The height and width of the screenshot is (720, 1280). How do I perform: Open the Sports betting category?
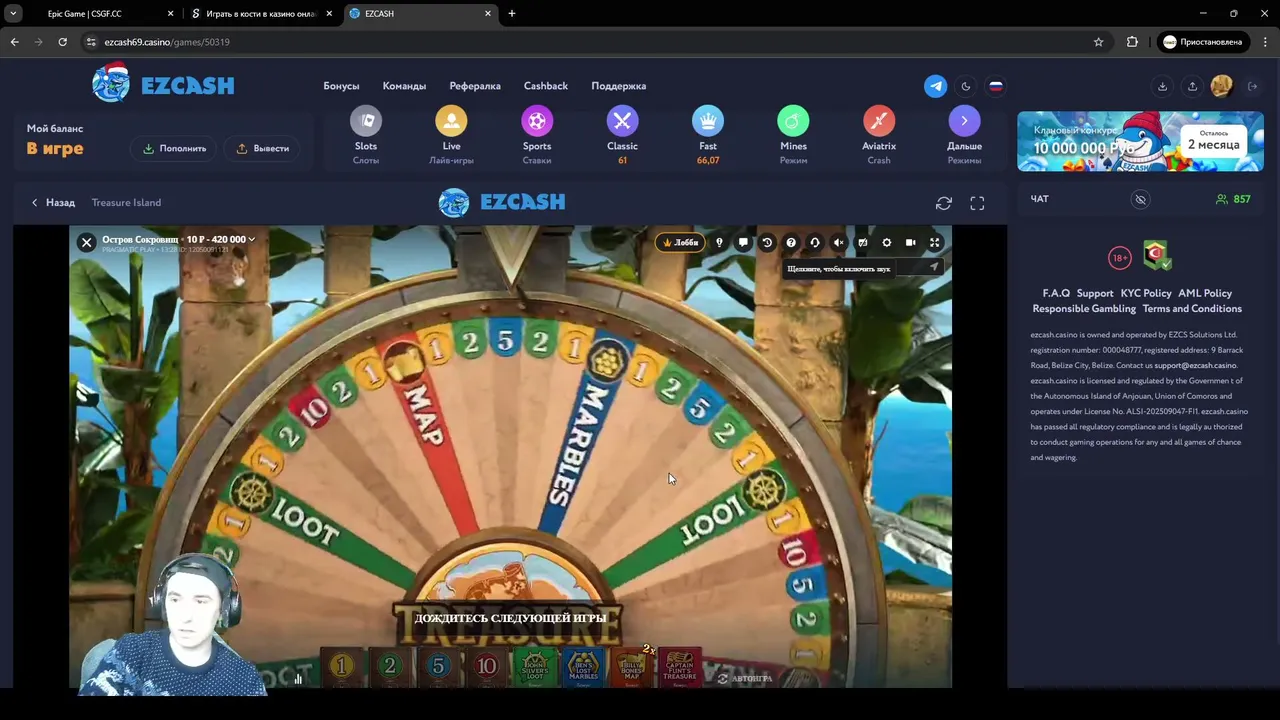pos(537,135)
